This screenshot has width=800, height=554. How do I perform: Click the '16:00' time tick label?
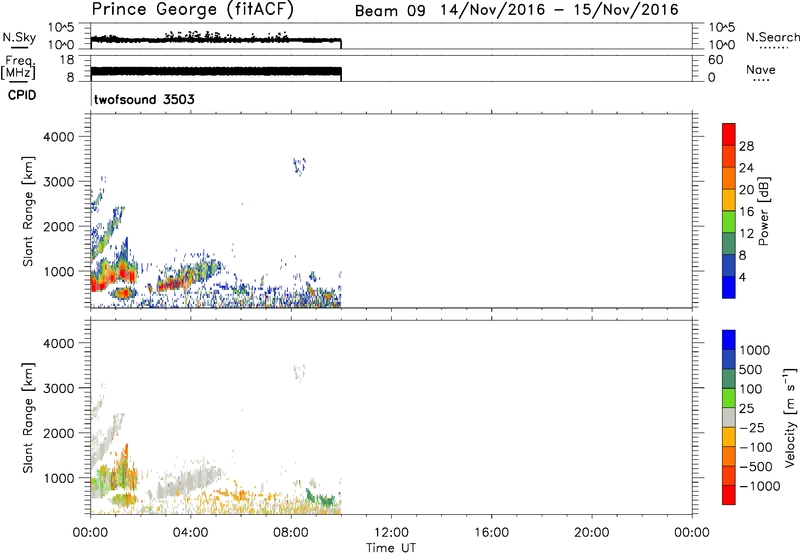tap(491, 533)
